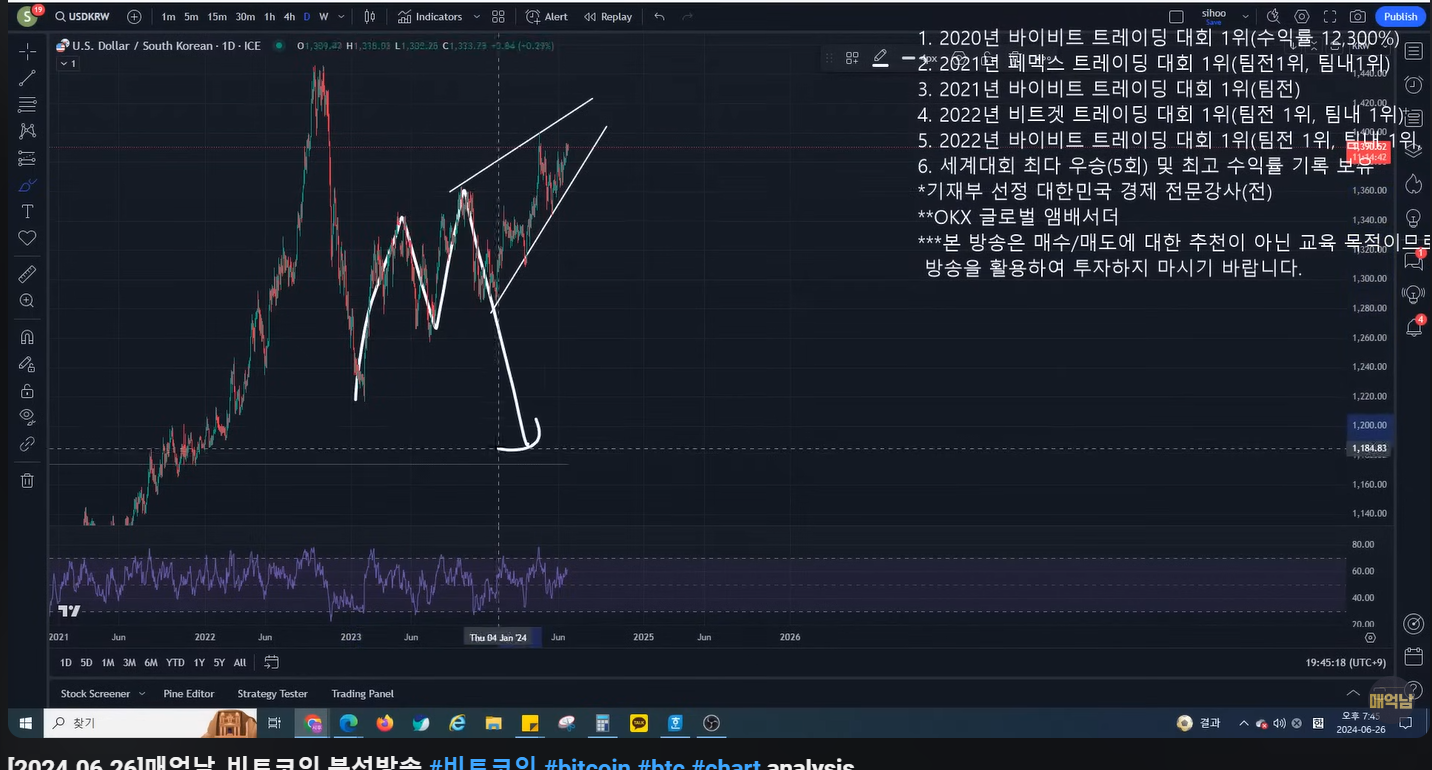Set the date range to All
Image resolution: width=1432 pixels, height=770 pixels.
click(240, 662)
